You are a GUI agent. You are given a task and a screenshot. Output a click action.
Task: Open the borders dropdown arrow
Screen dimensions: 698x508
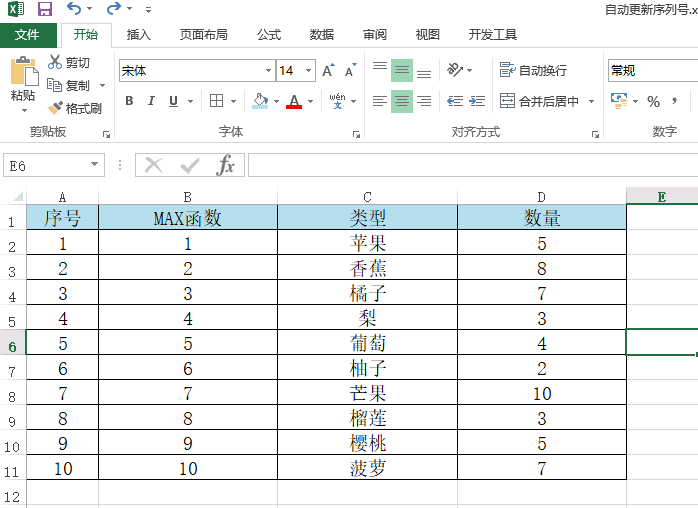pyautogui.click(x=234, y=102)
